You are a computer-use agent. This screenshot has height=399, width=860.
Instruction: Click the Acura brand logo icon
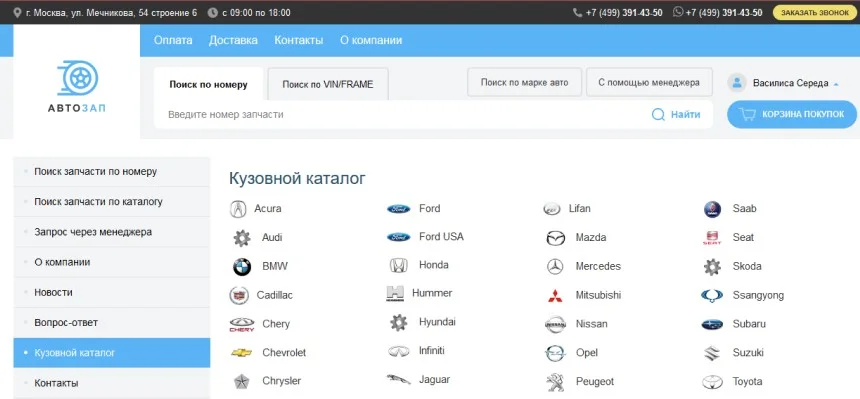click(x=238, y=209)
